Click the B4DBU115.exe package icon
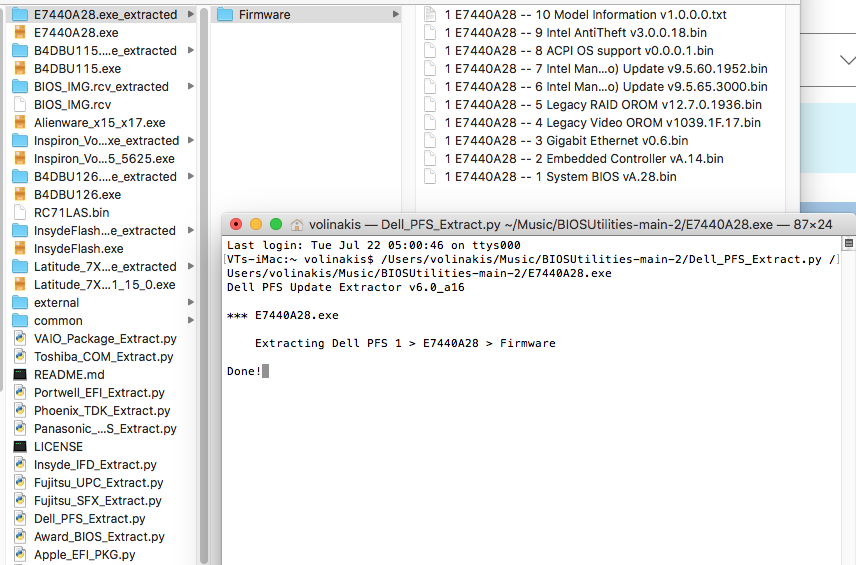Image resolution: width=856 pixels, height=565 pixels. coord(20,69)
